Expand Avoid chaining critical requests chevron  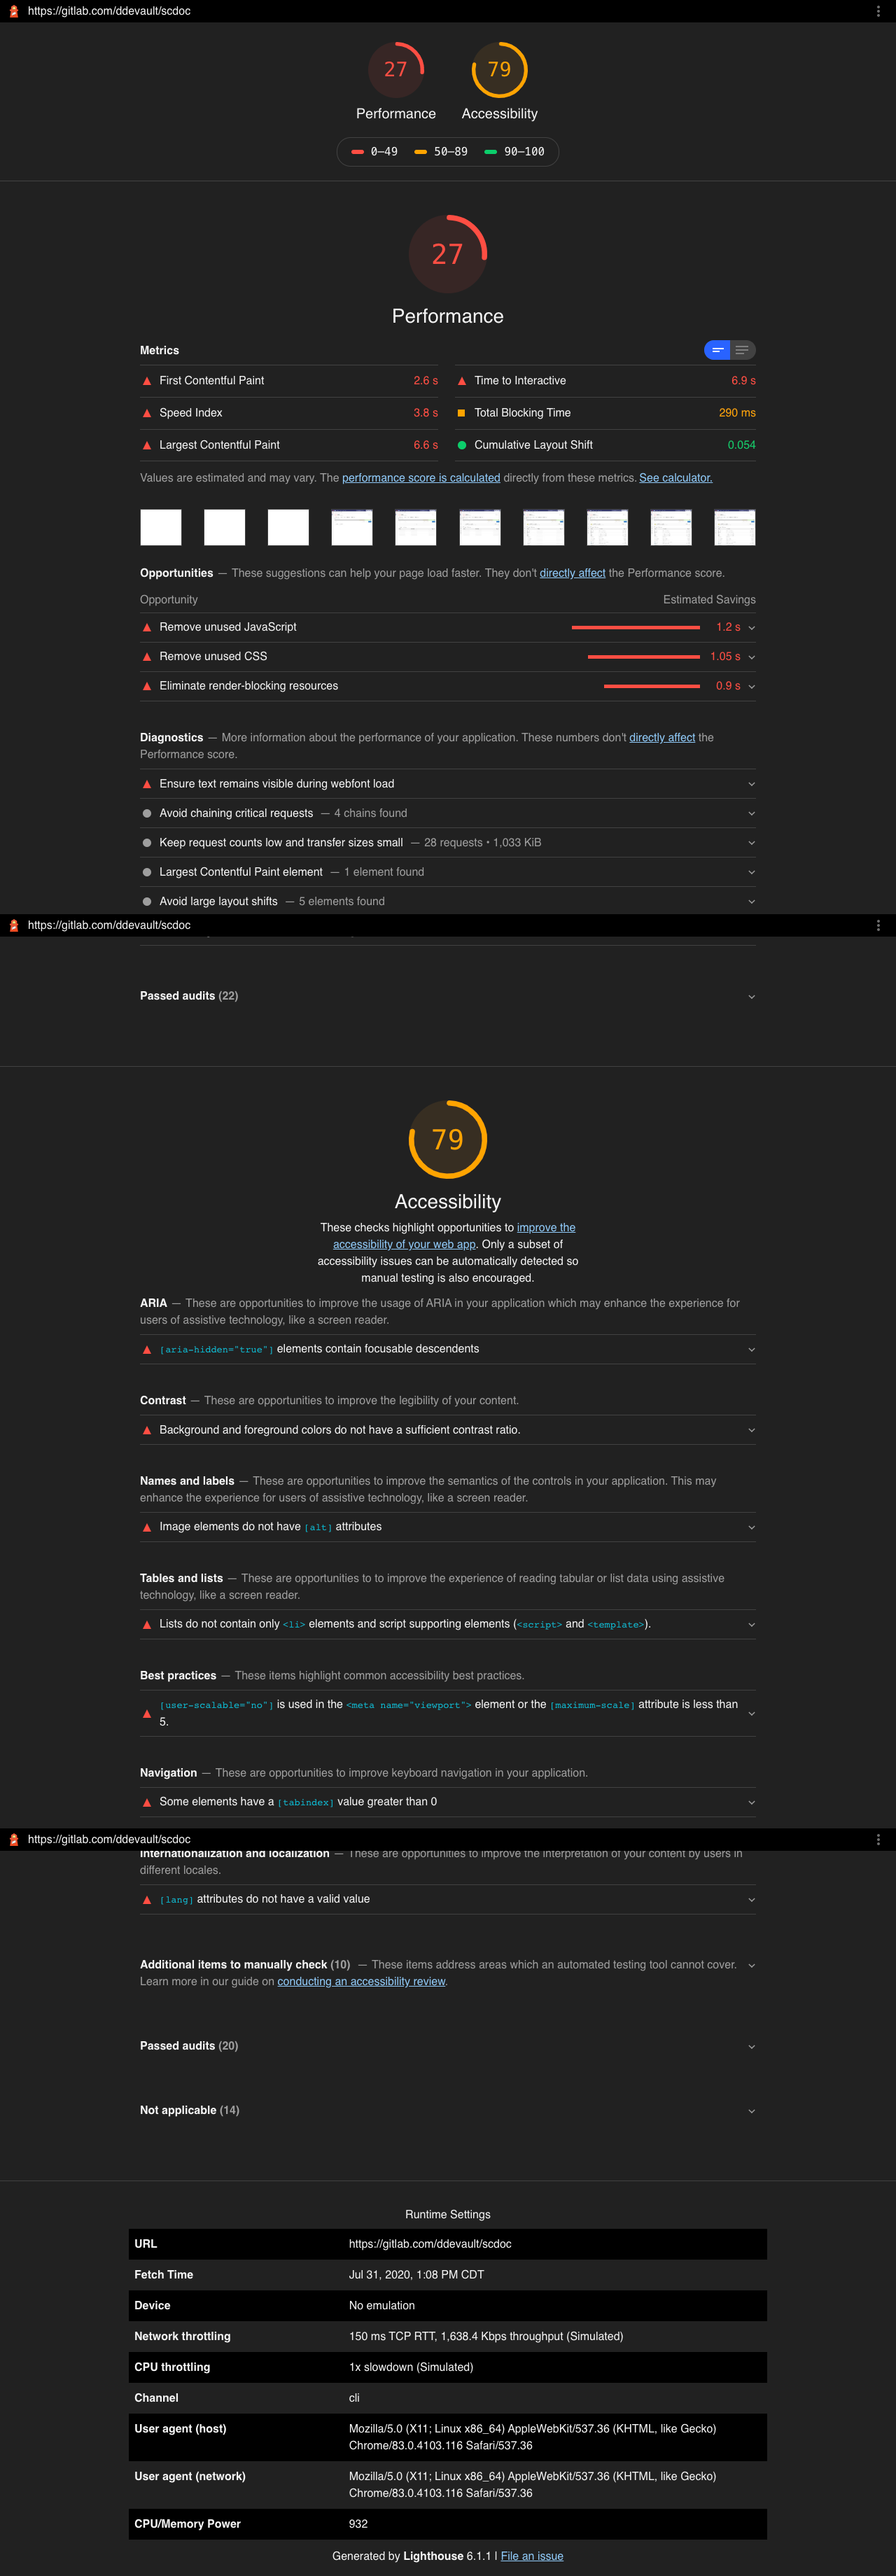[x=752, y=813]
